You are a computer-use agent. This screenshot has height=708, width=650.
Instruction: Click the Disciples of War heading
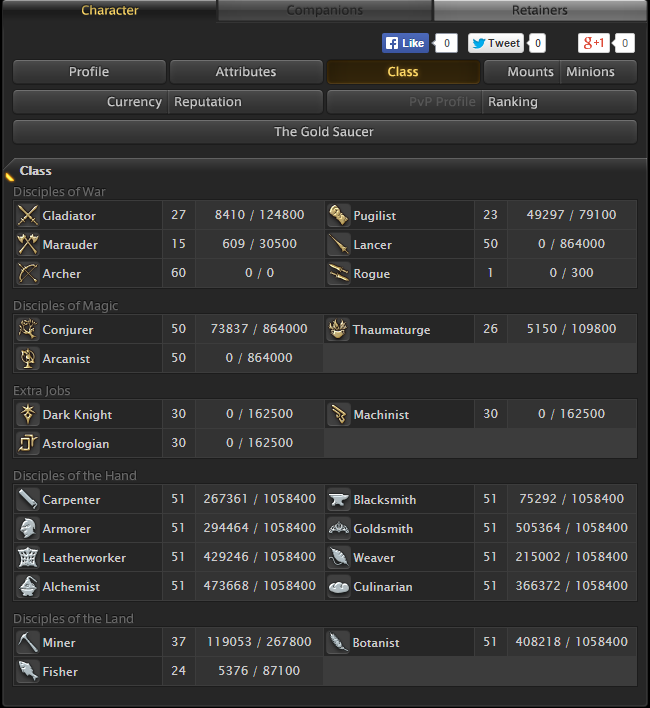pyautogui.click(x=59, y=192)
